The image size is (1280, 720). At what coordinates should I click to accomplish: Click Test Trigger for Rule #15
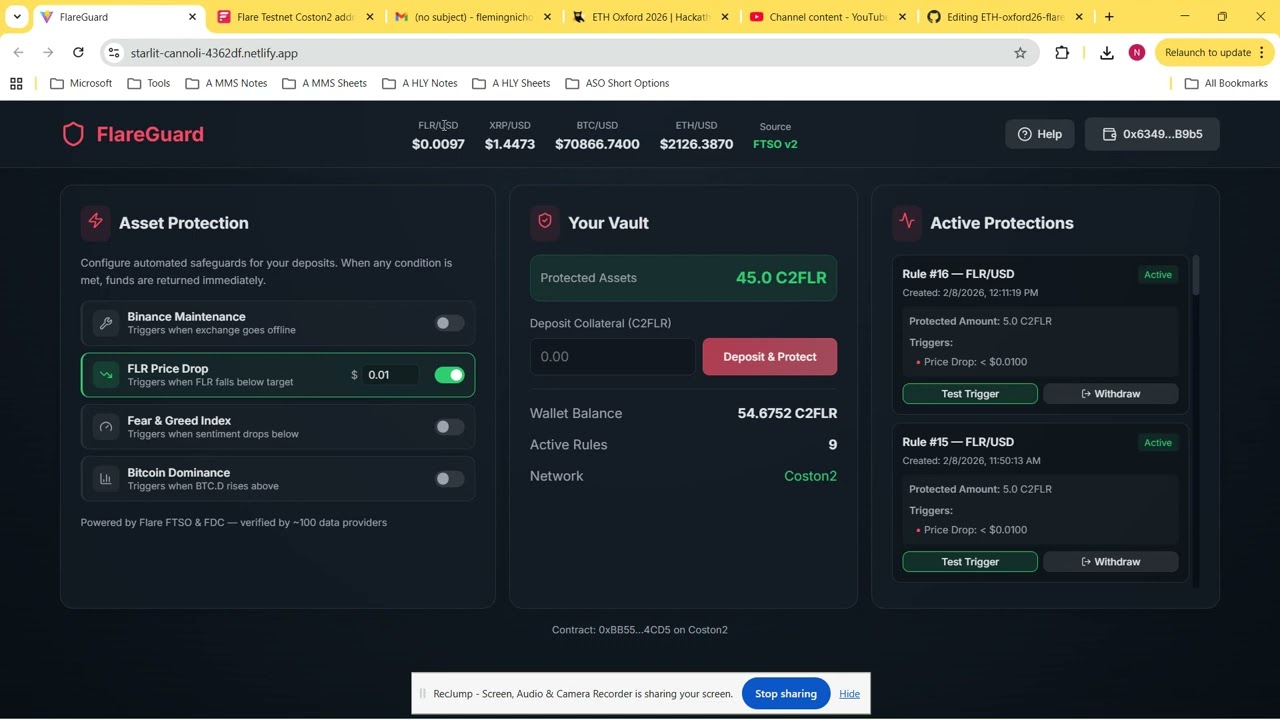(x=970, y=562)
